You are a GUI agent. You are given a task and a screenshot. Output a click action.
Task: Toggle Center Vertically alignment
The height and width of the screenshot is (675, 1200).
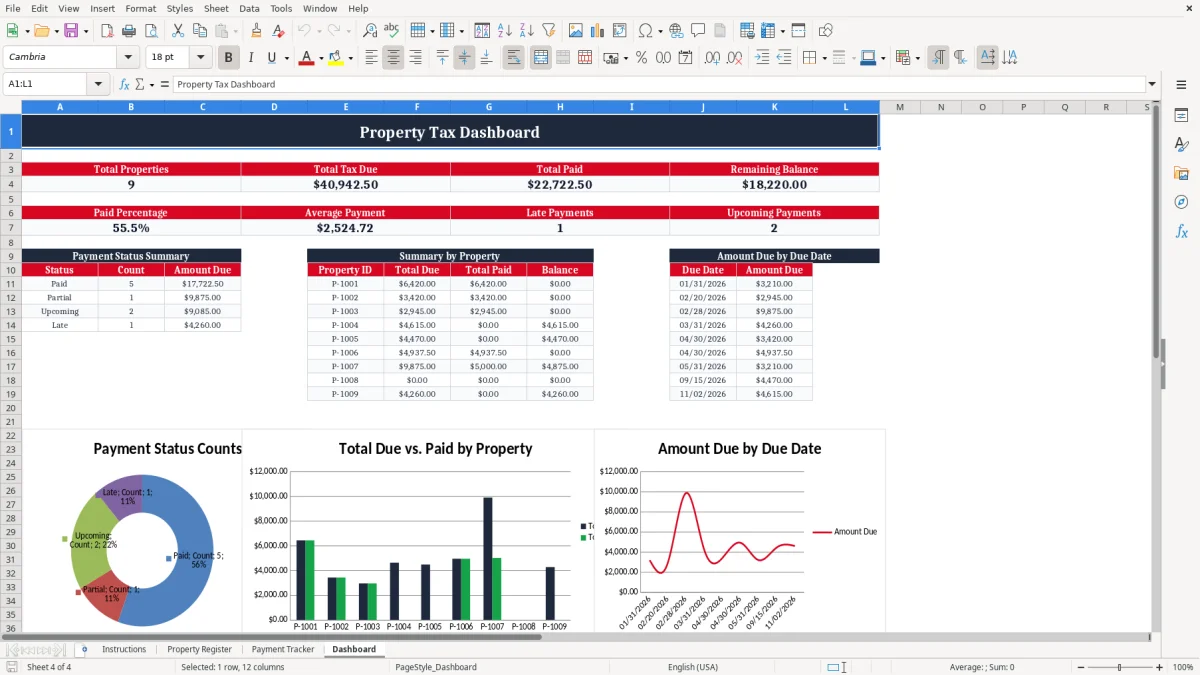pos(464,58)
